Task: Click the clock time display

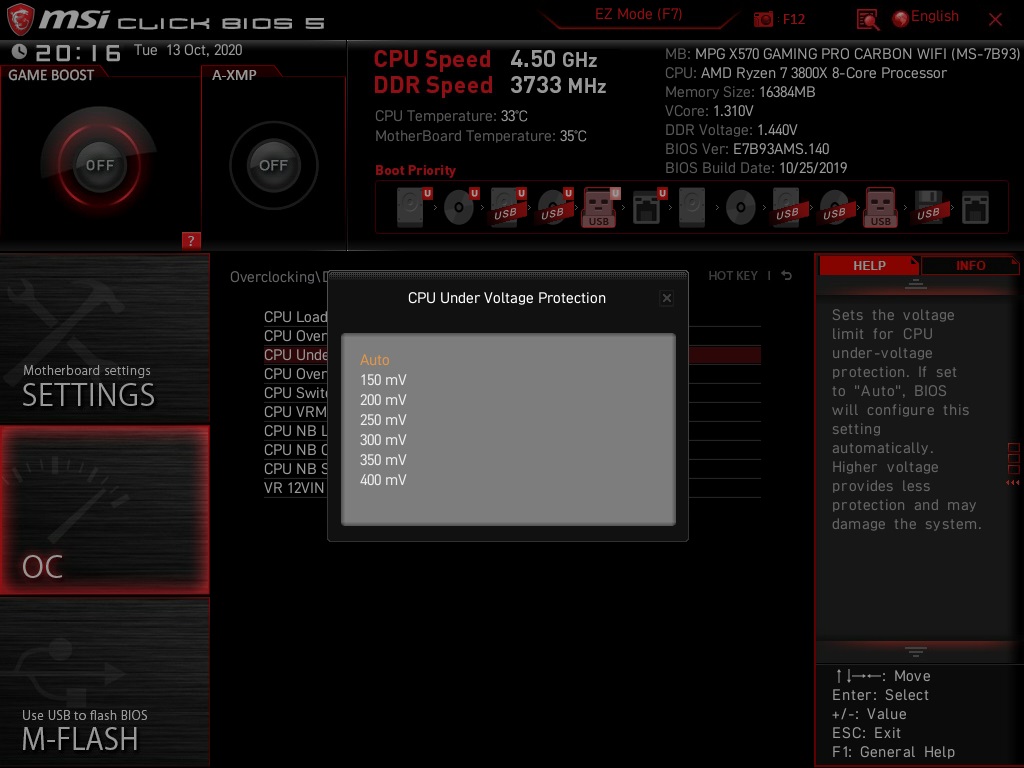Action: pyautogui.click(x=78, y=52)
